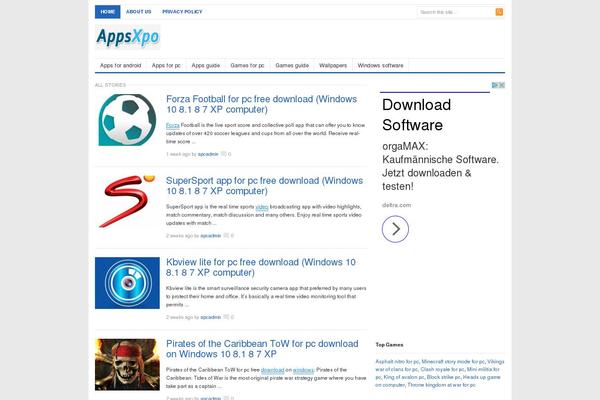Open author apcadmin on Kbview lite post
The height and width of the screenshot is (400, 600).
coord(211,317)
